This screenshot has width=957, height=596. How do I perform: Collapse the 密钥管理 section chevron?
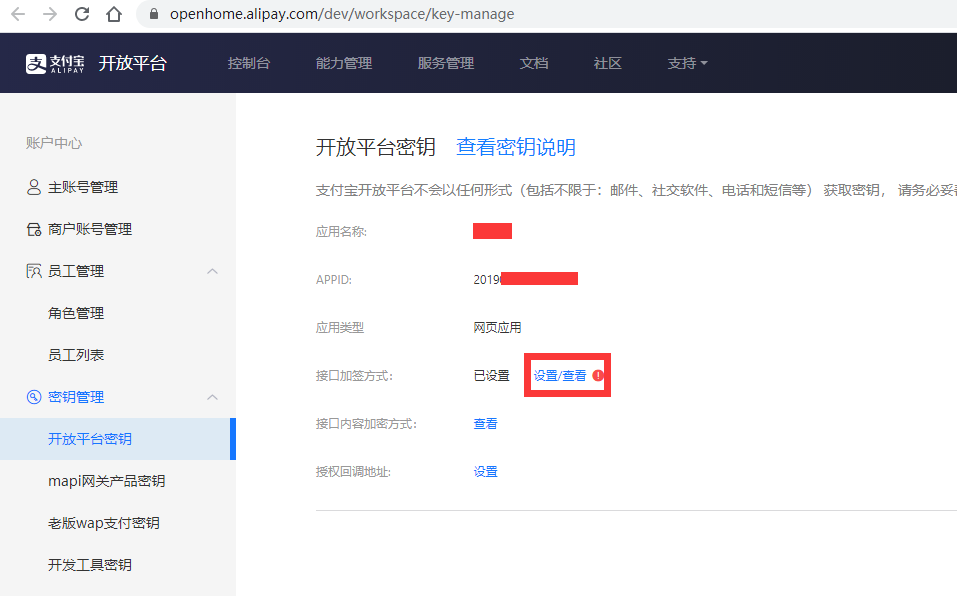coord(212,397)
